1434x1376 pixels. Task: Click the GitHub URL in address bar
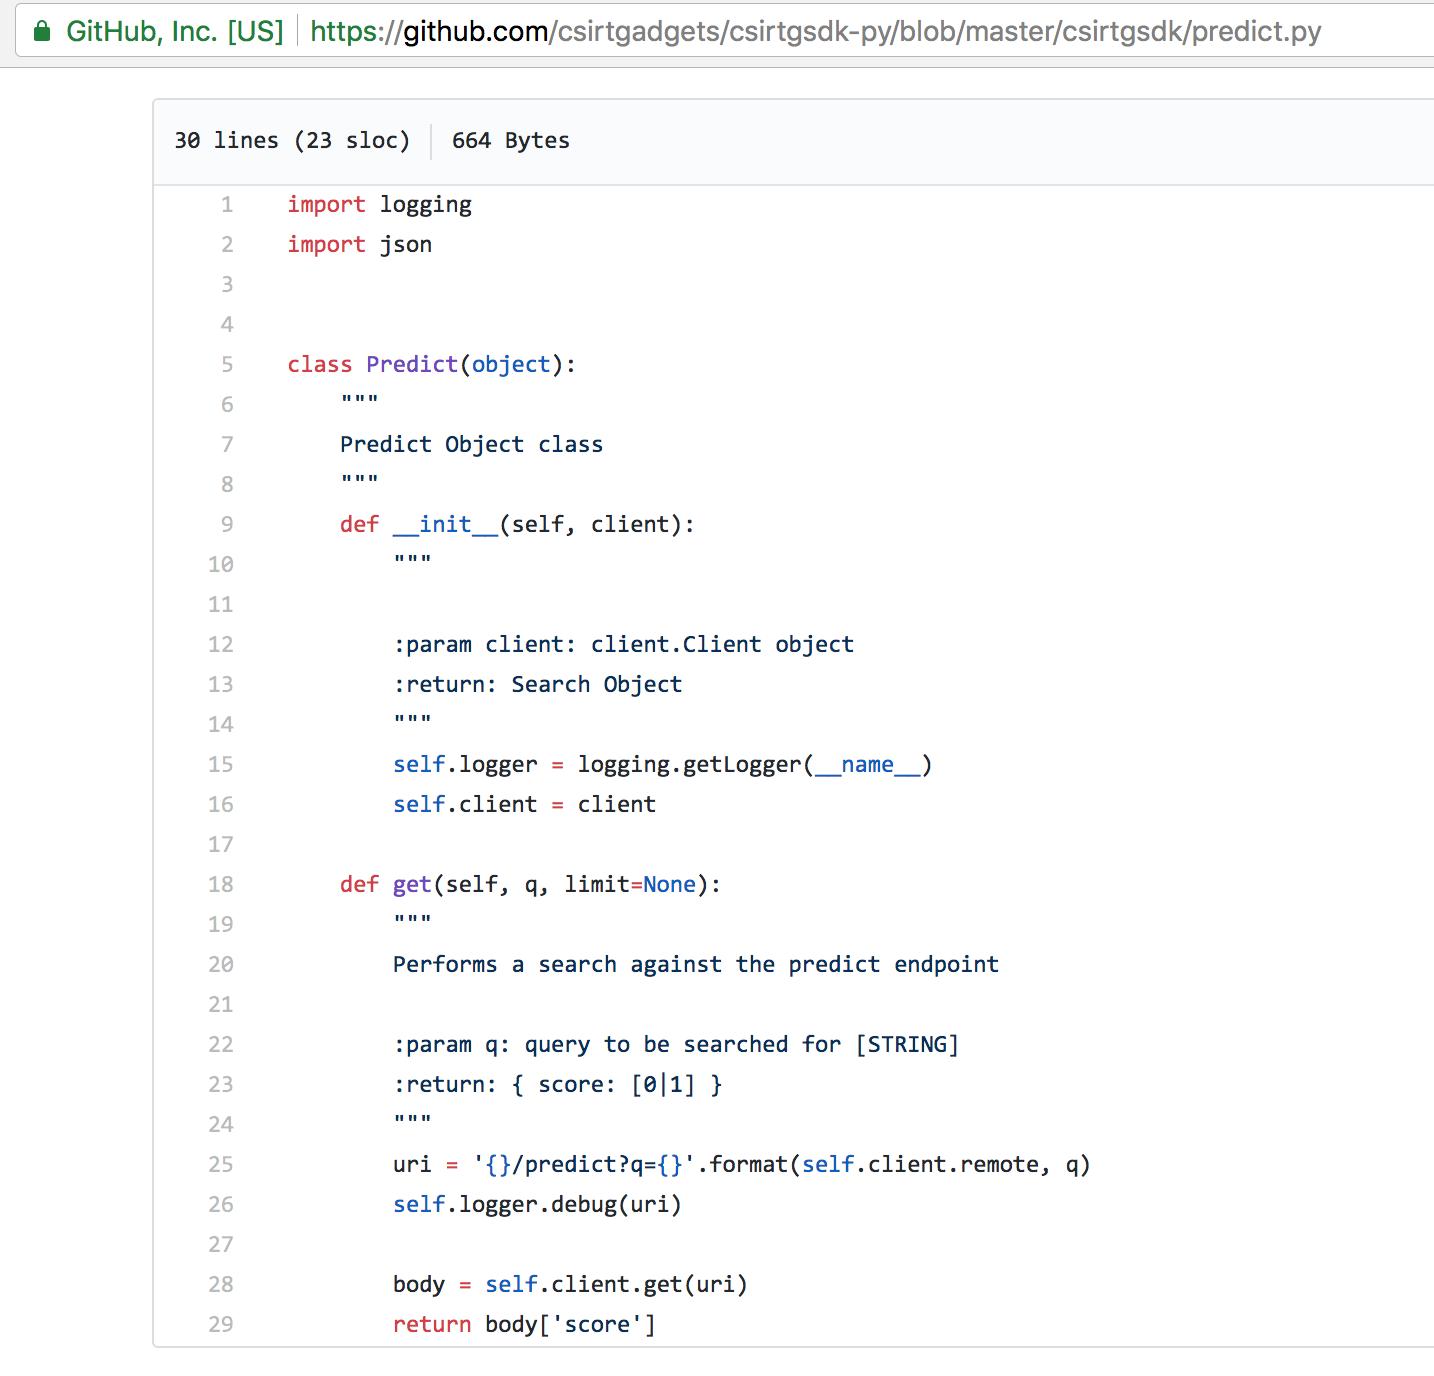pyautogui.click(x=815, y=32)
